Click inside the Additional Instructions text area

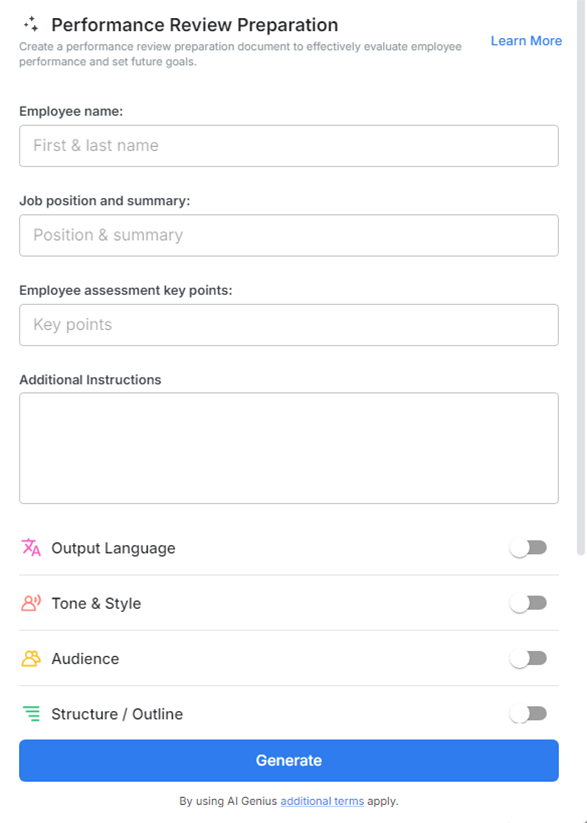288,445
